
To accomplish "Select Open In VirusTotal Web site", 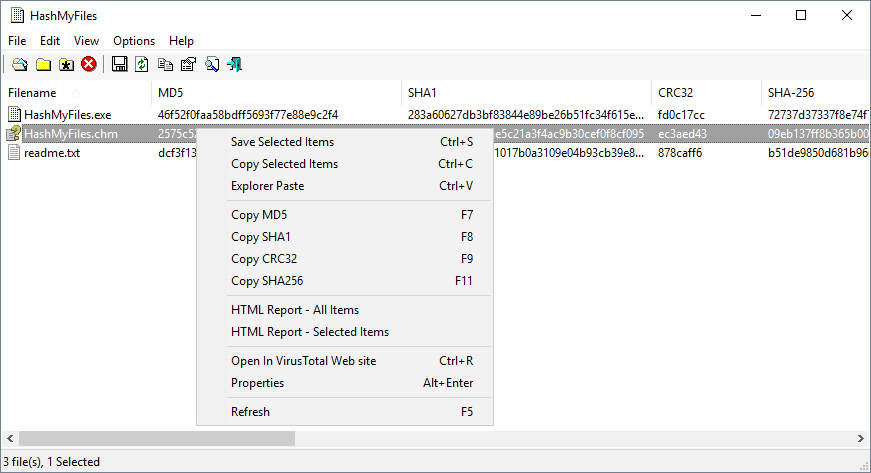I will coord(303,361).
